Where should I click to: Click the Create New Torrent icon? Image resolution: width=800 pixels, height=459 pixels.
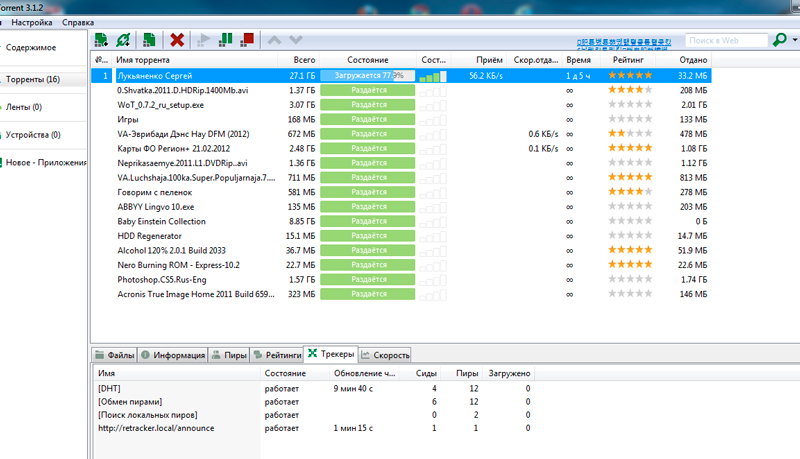(x=149, y=40)
